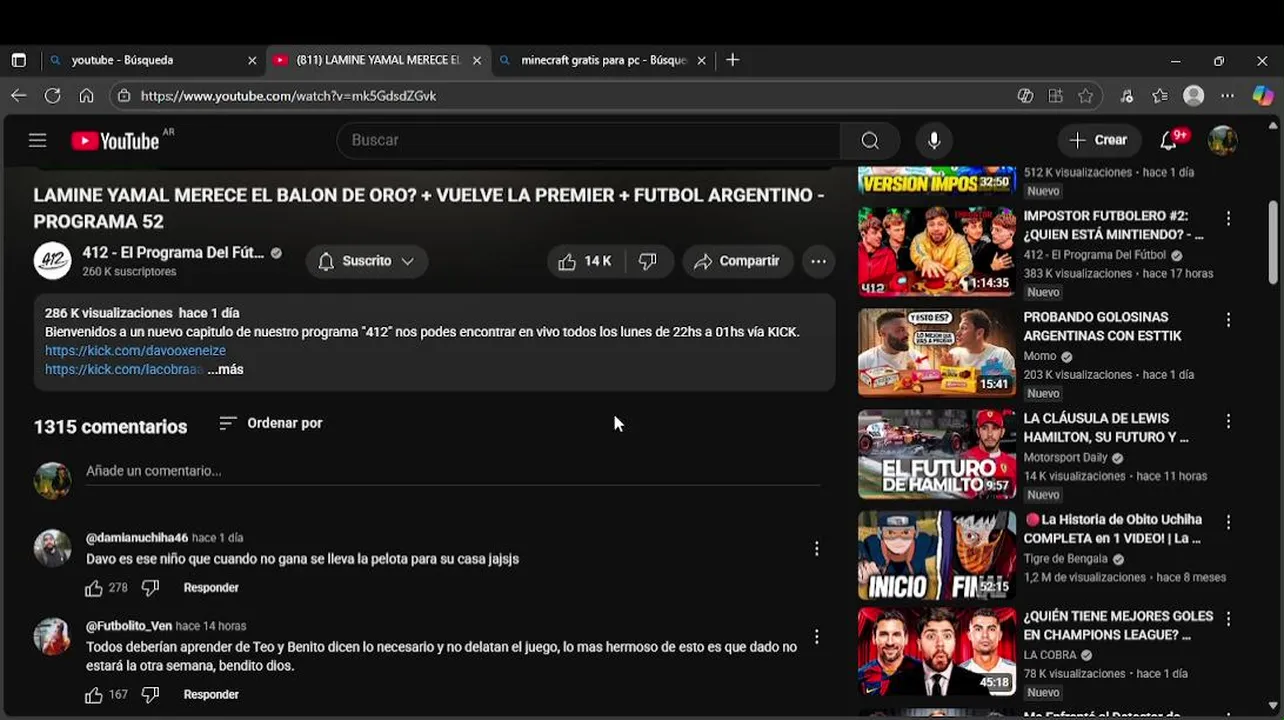Image resolution: width=1284 pixels, height=720 pixels.
Task: Open the Copilot sidebar icon
Action: pos(1263,96)
